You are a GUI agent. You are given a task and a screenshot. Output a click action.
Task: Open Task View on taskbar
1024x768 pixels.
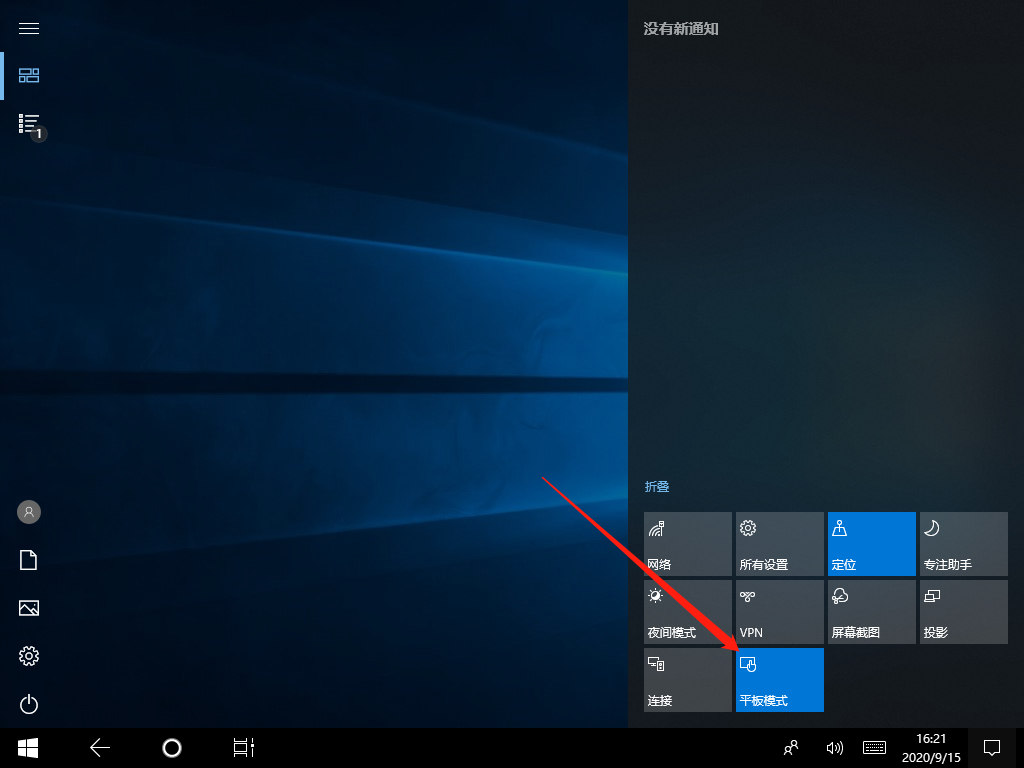(244, 747)
